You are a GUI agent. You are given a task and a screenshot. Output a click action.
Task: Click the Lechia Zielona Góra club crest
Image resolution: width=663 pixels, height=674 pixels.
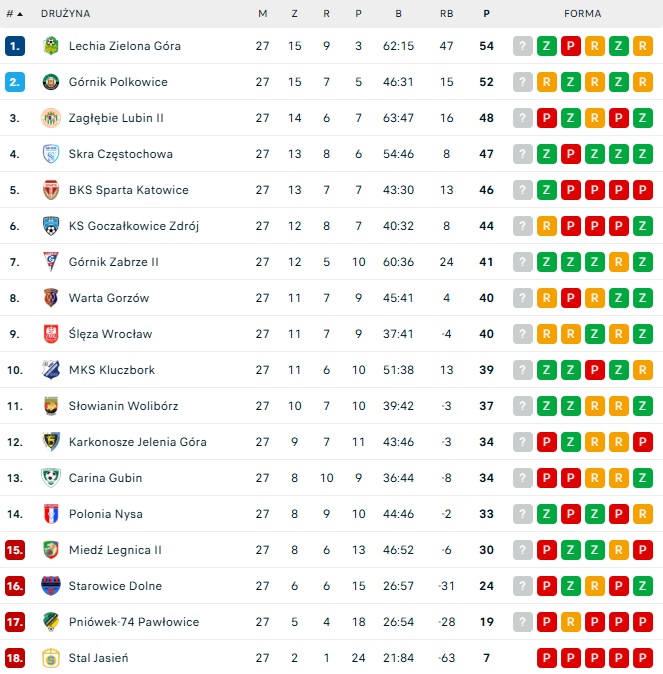[x=51, y=46]
